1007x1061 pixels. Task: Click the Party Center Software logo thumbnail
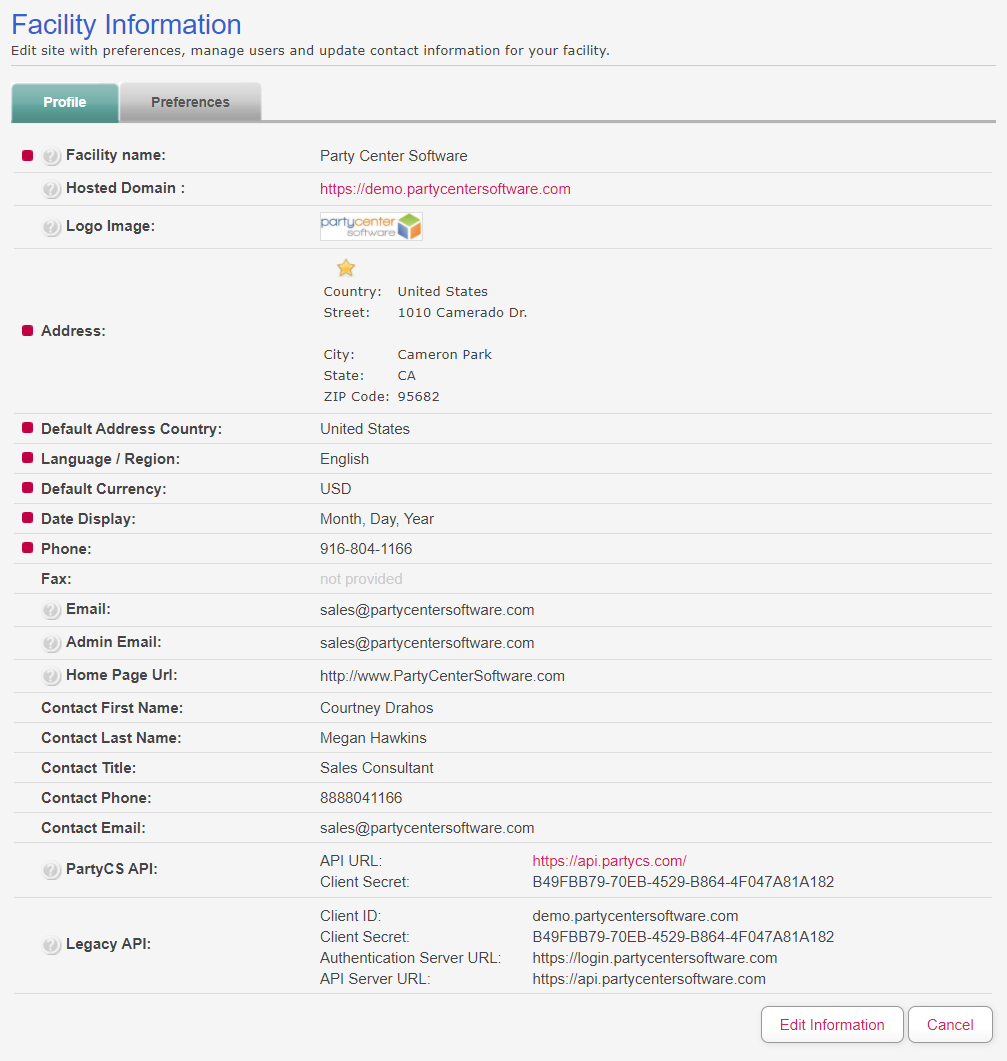372,227
